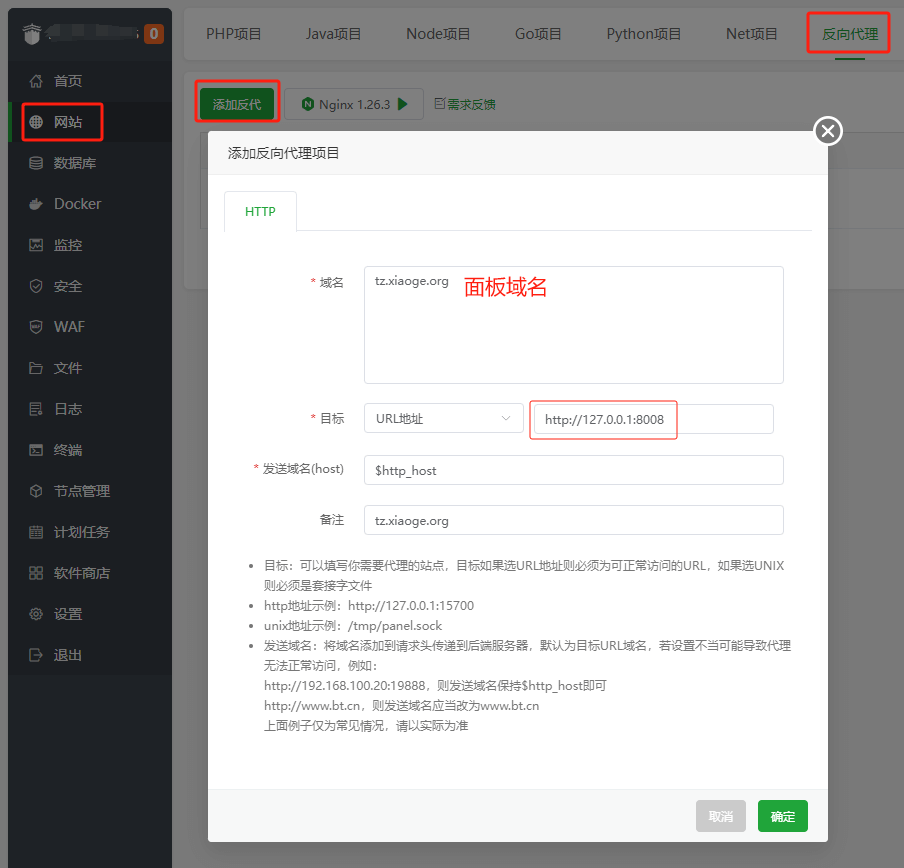The width and height of the screenshot is (904, 868).
Task: Click the 监控 monitor icon
Action: tap(36, 245)
